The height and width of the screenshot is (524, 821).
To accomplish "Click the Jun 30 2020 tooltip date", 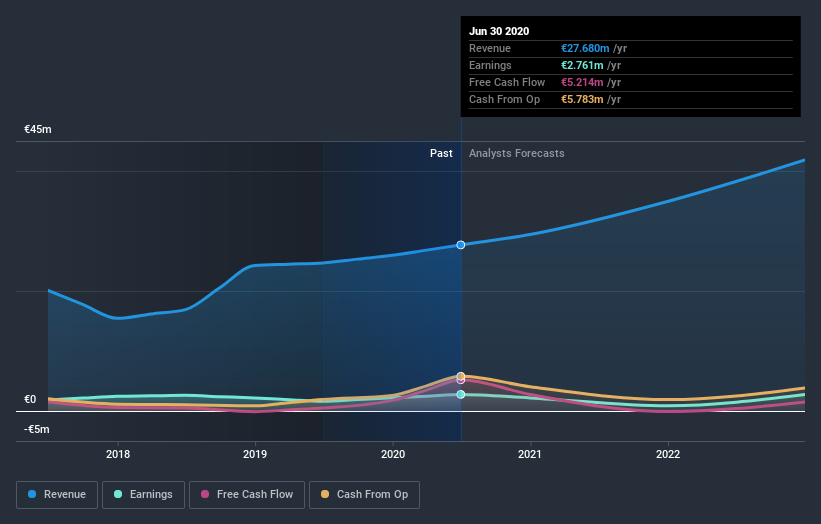I will [x=499, y=31].
